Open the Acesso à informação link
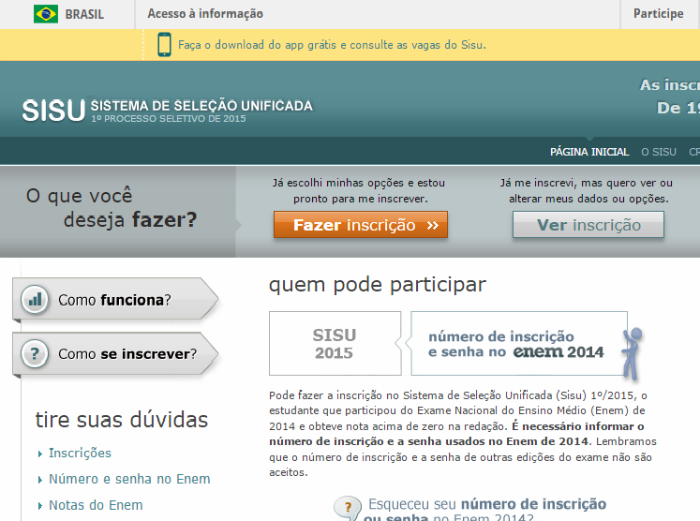700x521 pixels. [x=205, y=14]
